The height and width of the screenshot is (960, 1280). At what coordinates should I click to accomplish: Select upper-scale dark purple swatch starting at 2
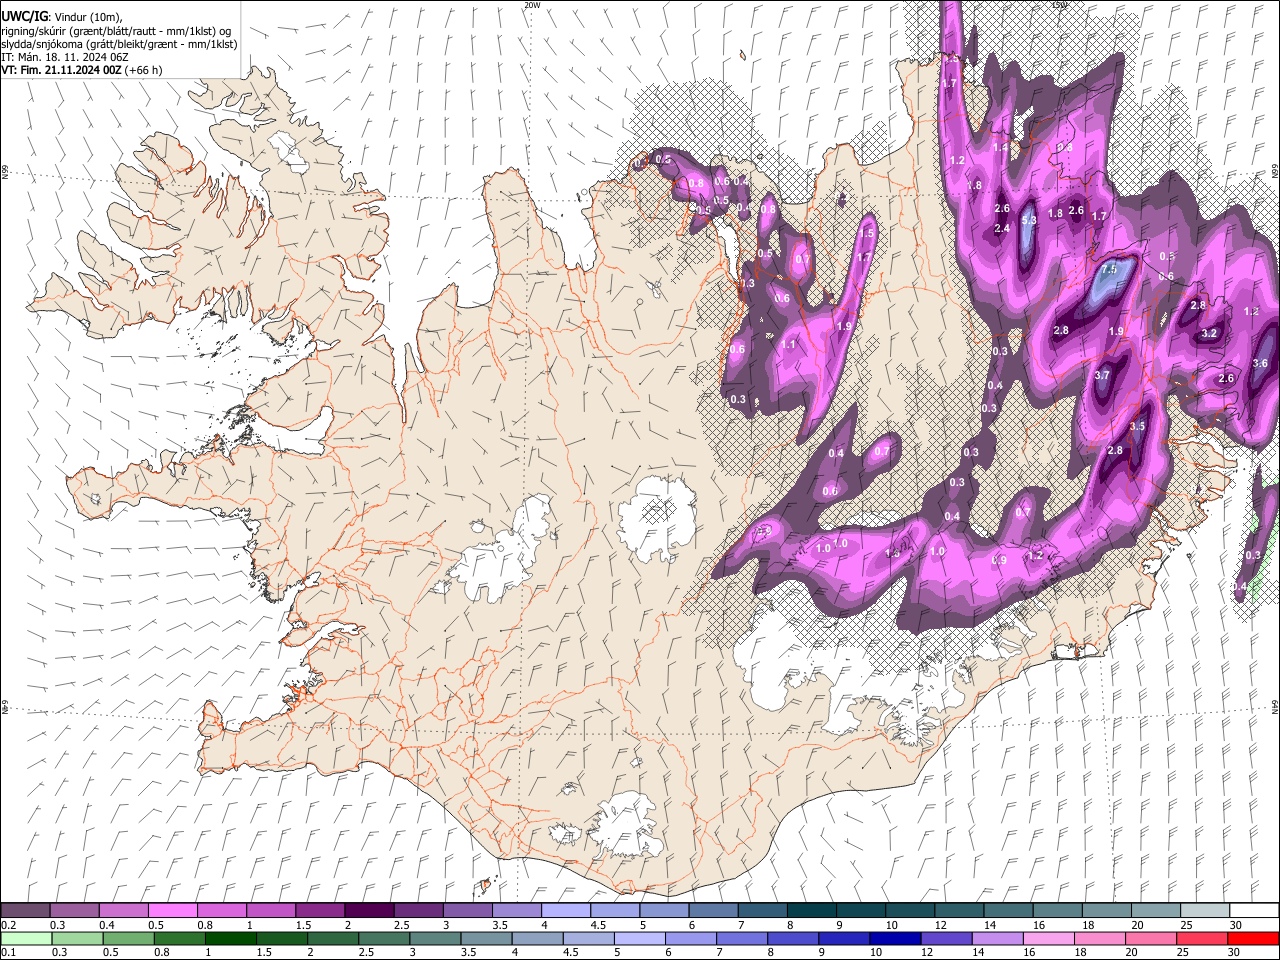click(x=369, y=910)
